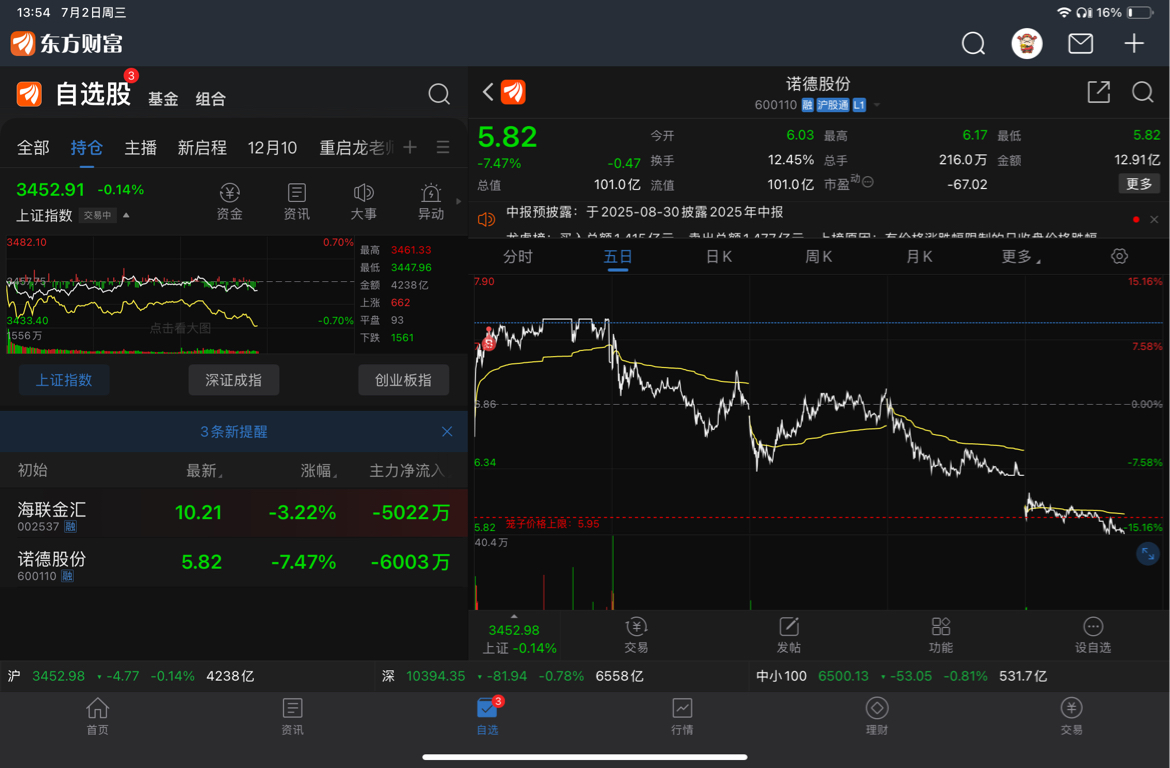Open 资金 capital flow icon
This screenshot has width=1170, height=768.
click(230, 202)
